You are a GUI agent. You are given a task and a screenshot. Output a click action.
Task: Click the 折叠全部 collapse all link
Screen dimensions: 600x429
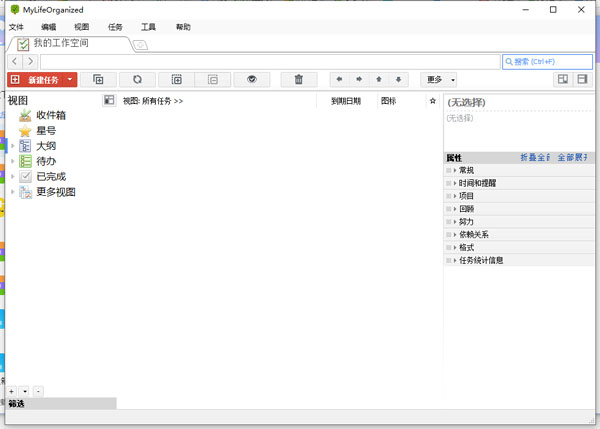pos(535,157)
